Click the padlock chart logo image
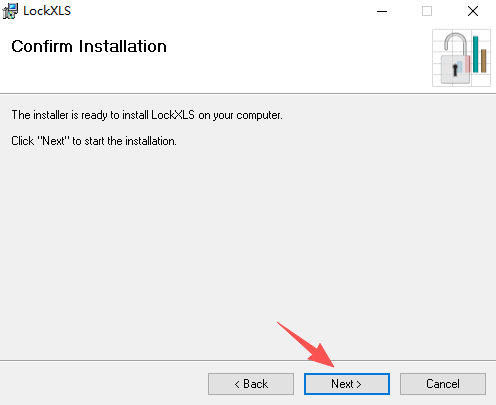Screen dimensions: 496x405 (x=461, y=58)
